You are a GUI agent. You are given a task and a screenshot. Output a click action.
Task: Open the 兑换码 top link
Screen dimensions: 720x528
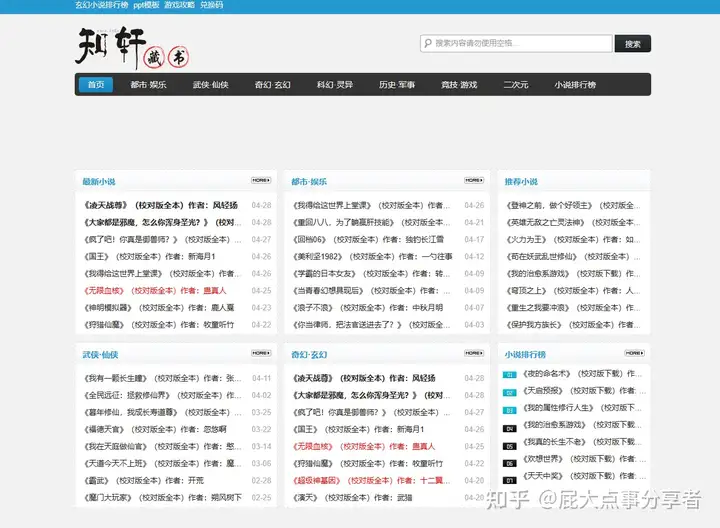[x=212, y=5]
